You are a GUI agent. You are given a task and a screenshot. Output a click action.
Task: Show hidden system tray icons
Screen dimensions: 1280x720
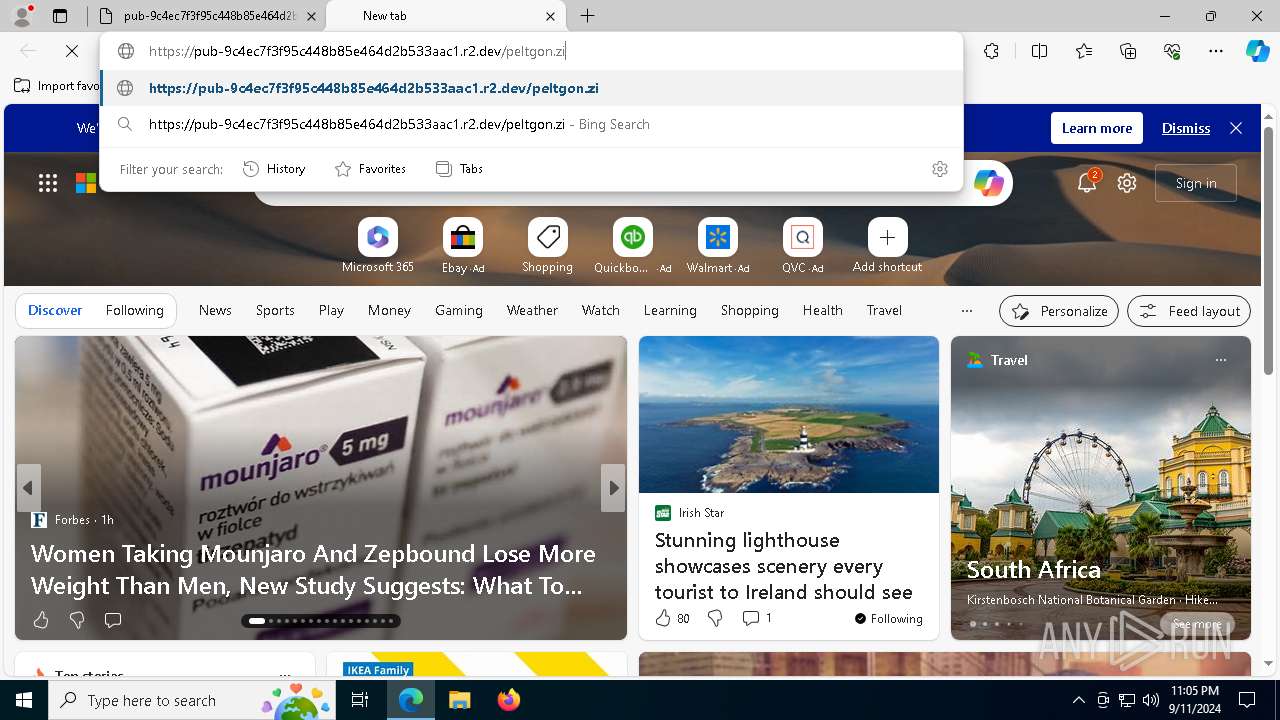pos(1078,700)
